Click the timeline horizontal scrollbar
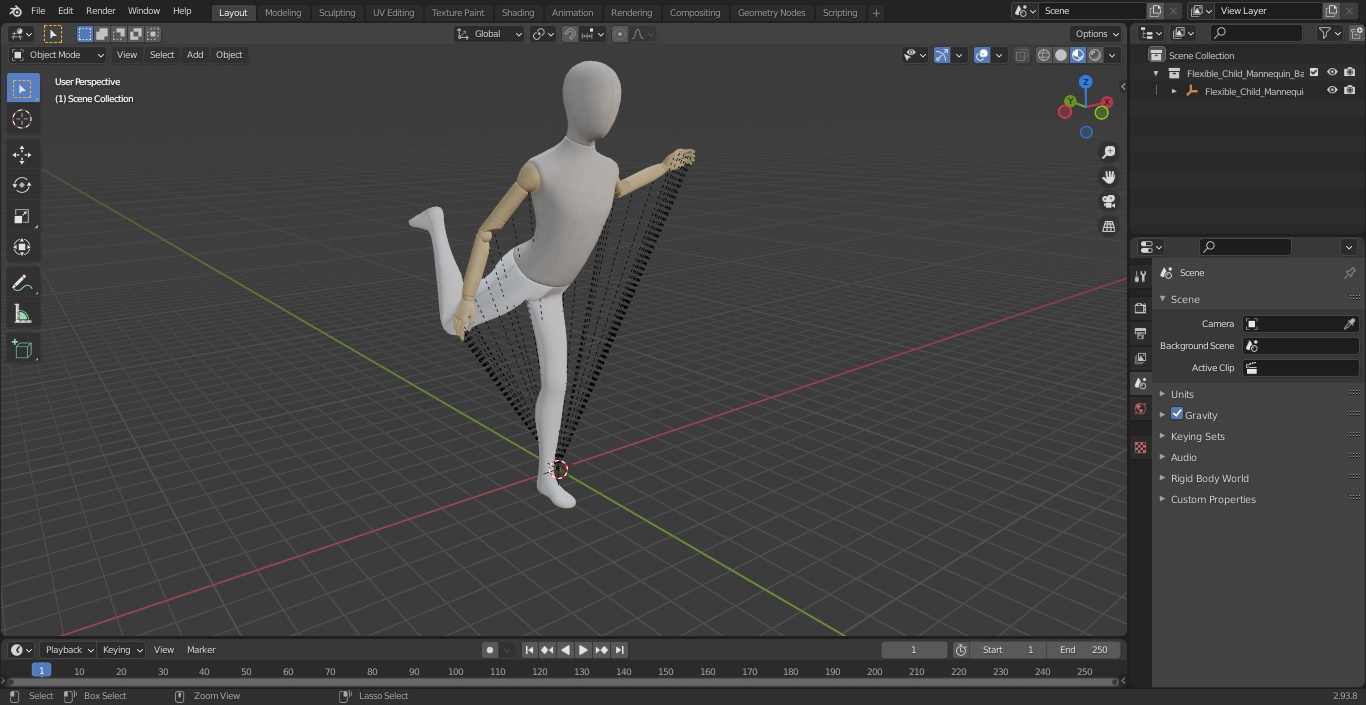 pos(562,682)
